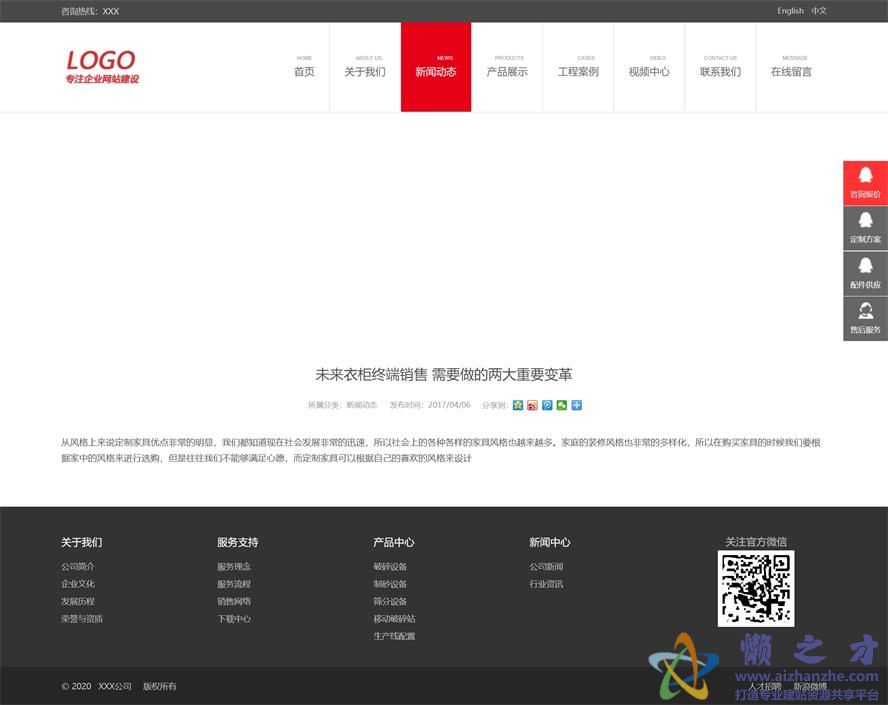Open 售后服务 headset icon

tap(865, 318)
